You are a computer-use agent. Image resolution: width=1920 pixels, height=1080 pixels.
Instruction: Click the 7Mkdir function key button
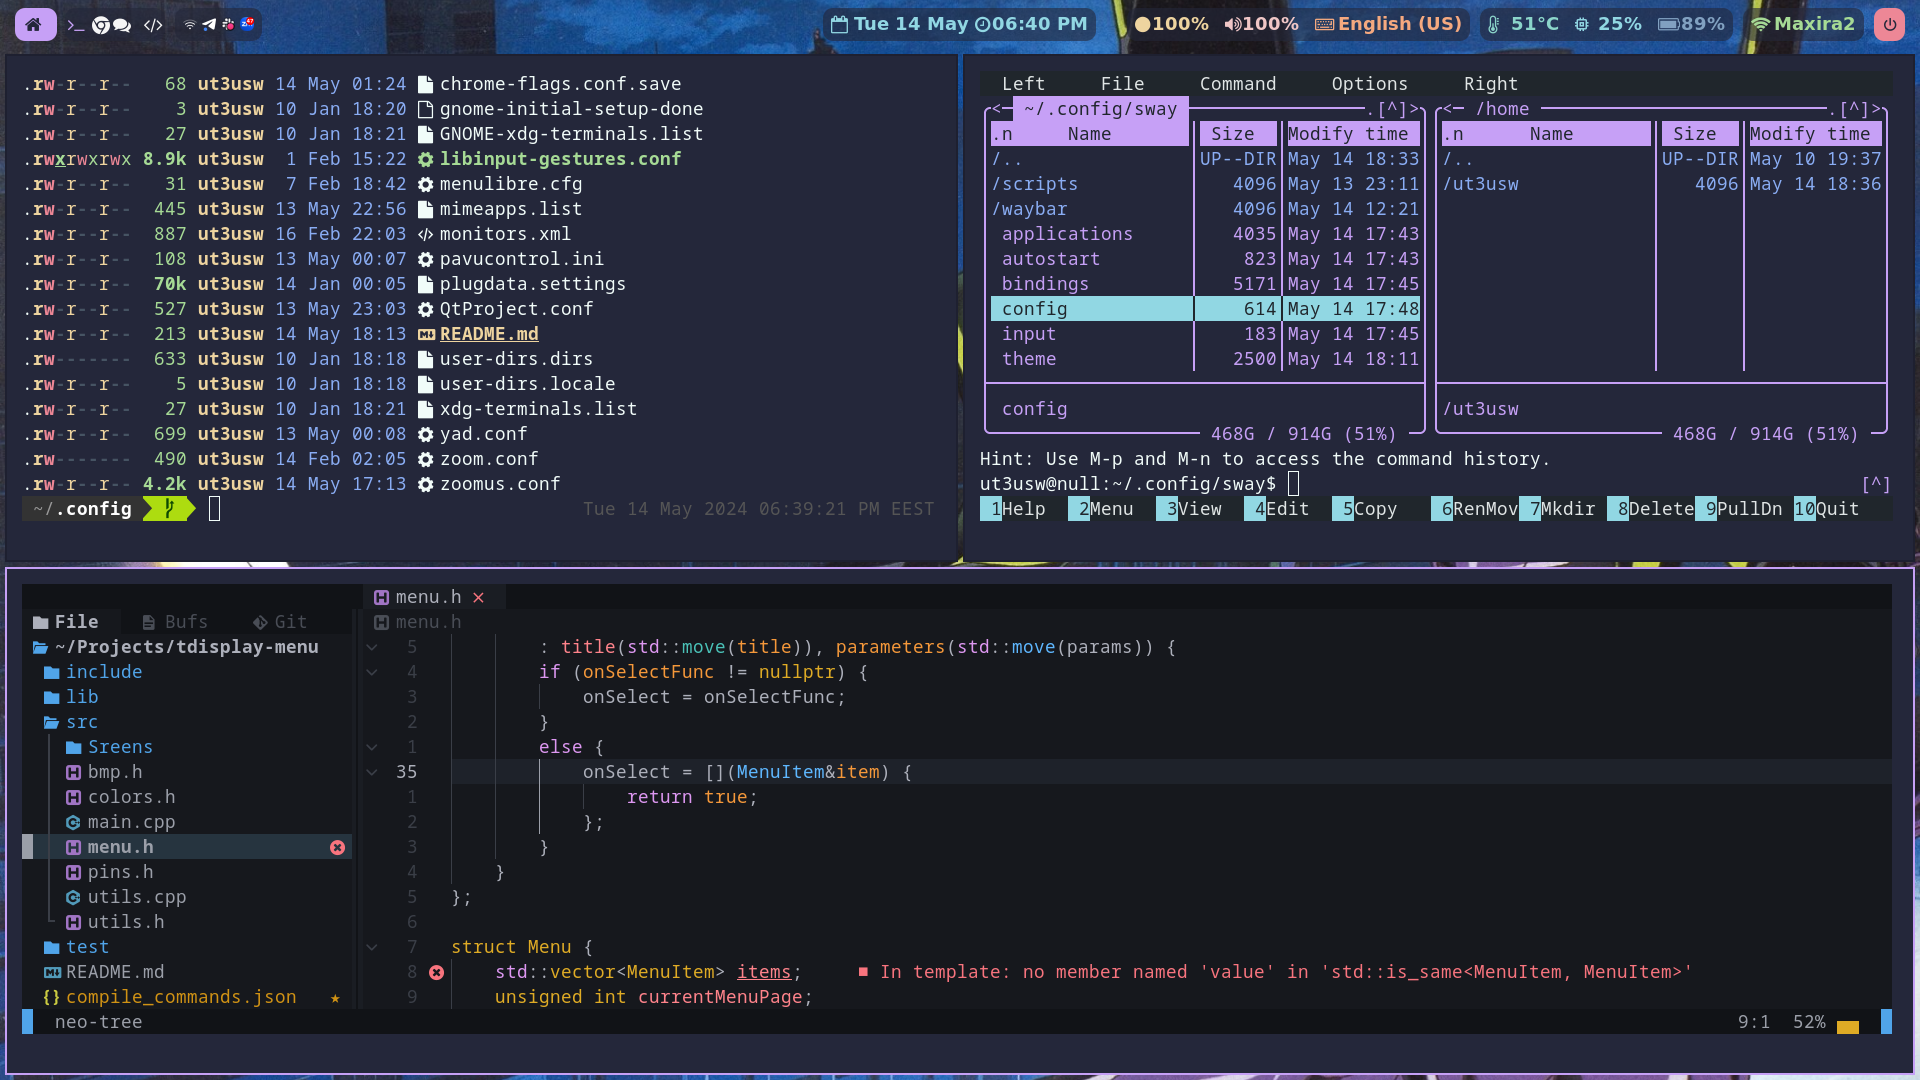[x=1567, y=508]
